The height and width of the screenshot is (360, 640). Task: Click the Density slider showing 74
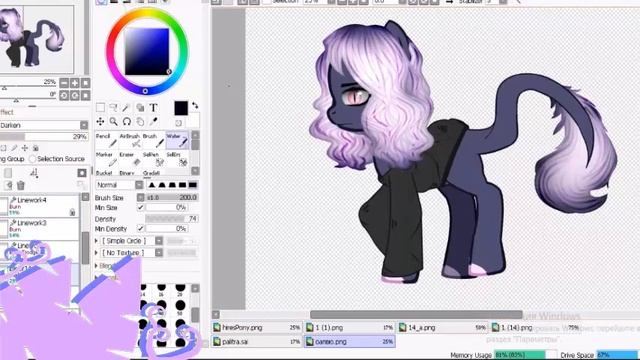(172, 219)
